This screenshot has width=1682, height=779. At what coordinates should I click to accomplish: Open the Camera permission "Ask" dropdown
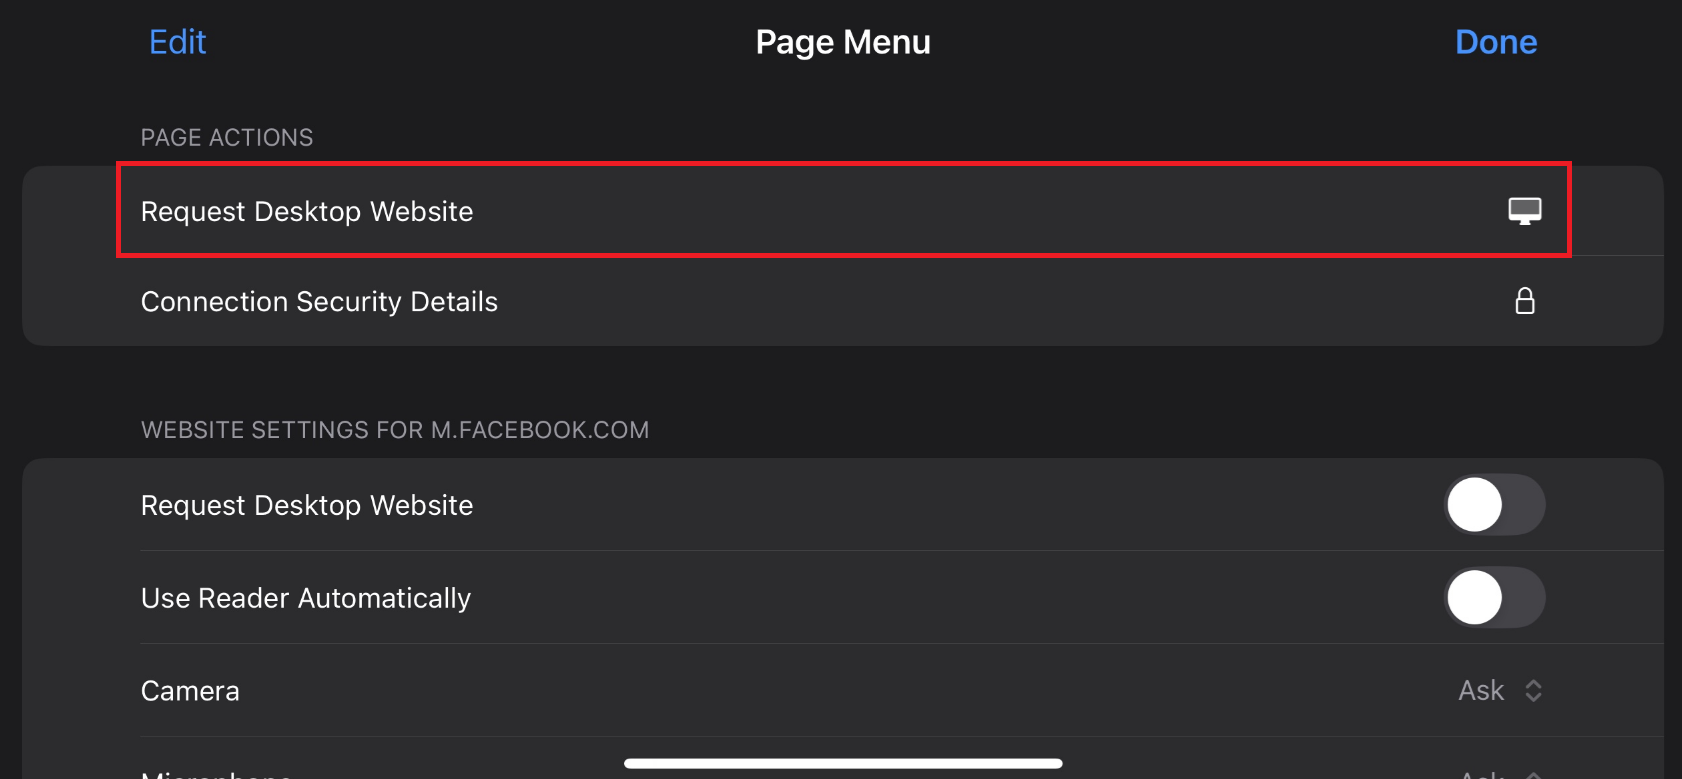pos(1499,691)
